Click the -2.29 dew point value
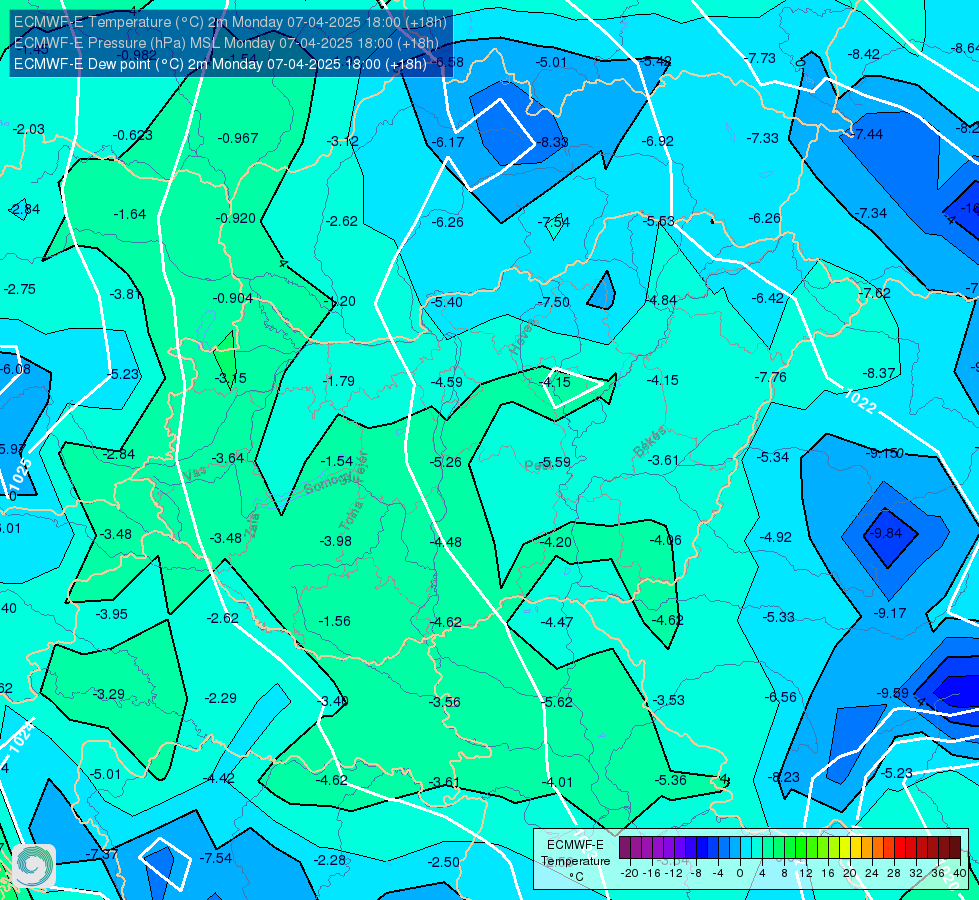The image size is (979, 900). coord(220,698)
